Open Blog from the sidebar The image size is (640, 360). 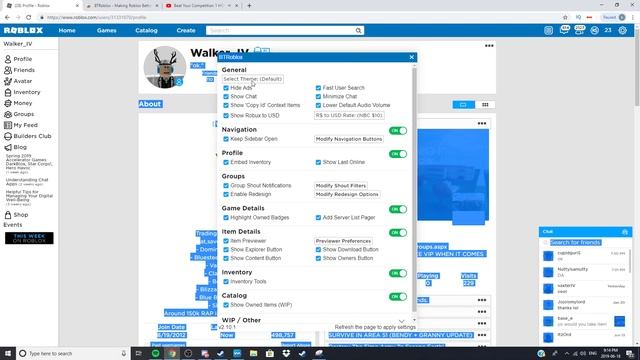click(x=16, y=147)
